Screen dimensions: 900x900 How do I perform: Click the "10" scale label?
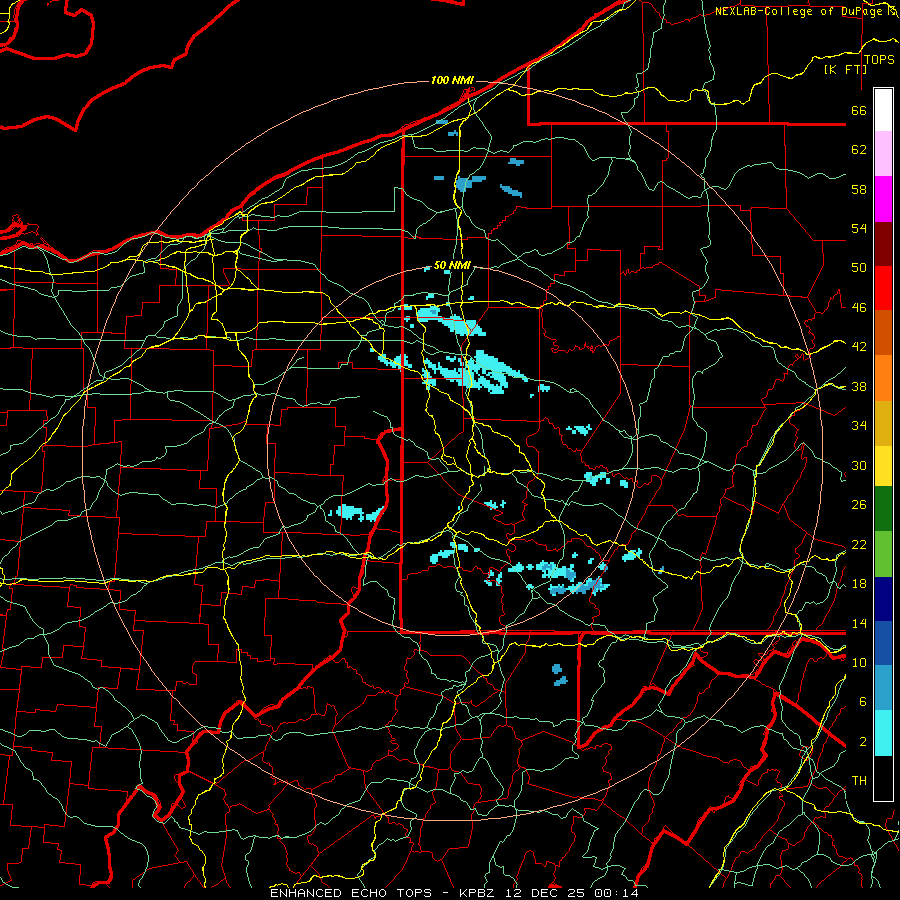pos(859,662)
